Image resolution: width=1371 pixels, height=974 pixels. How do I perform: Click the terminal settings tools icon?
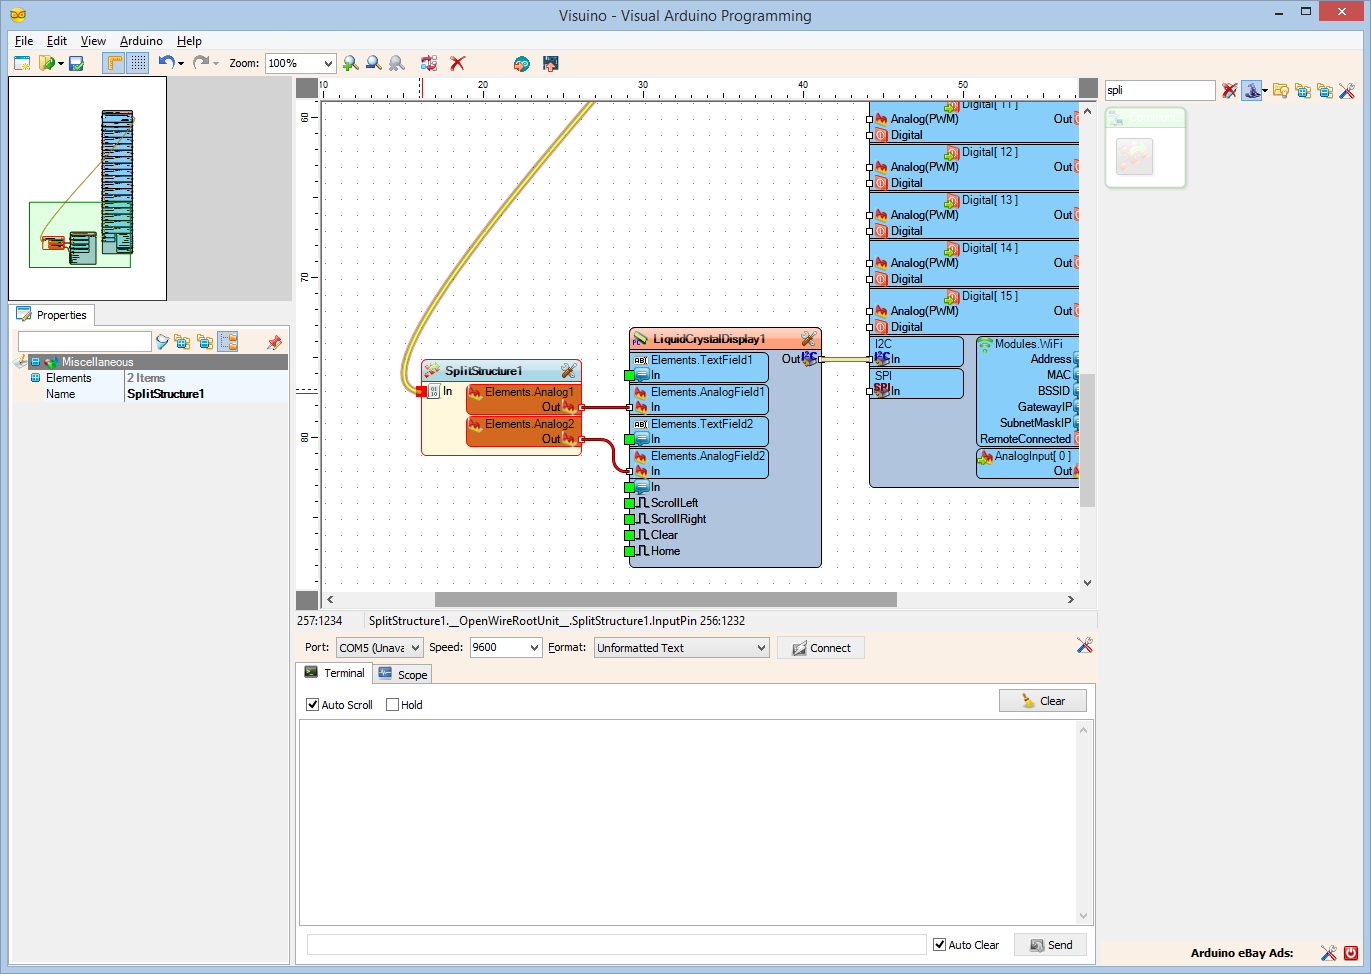[x=1084, y=646]
